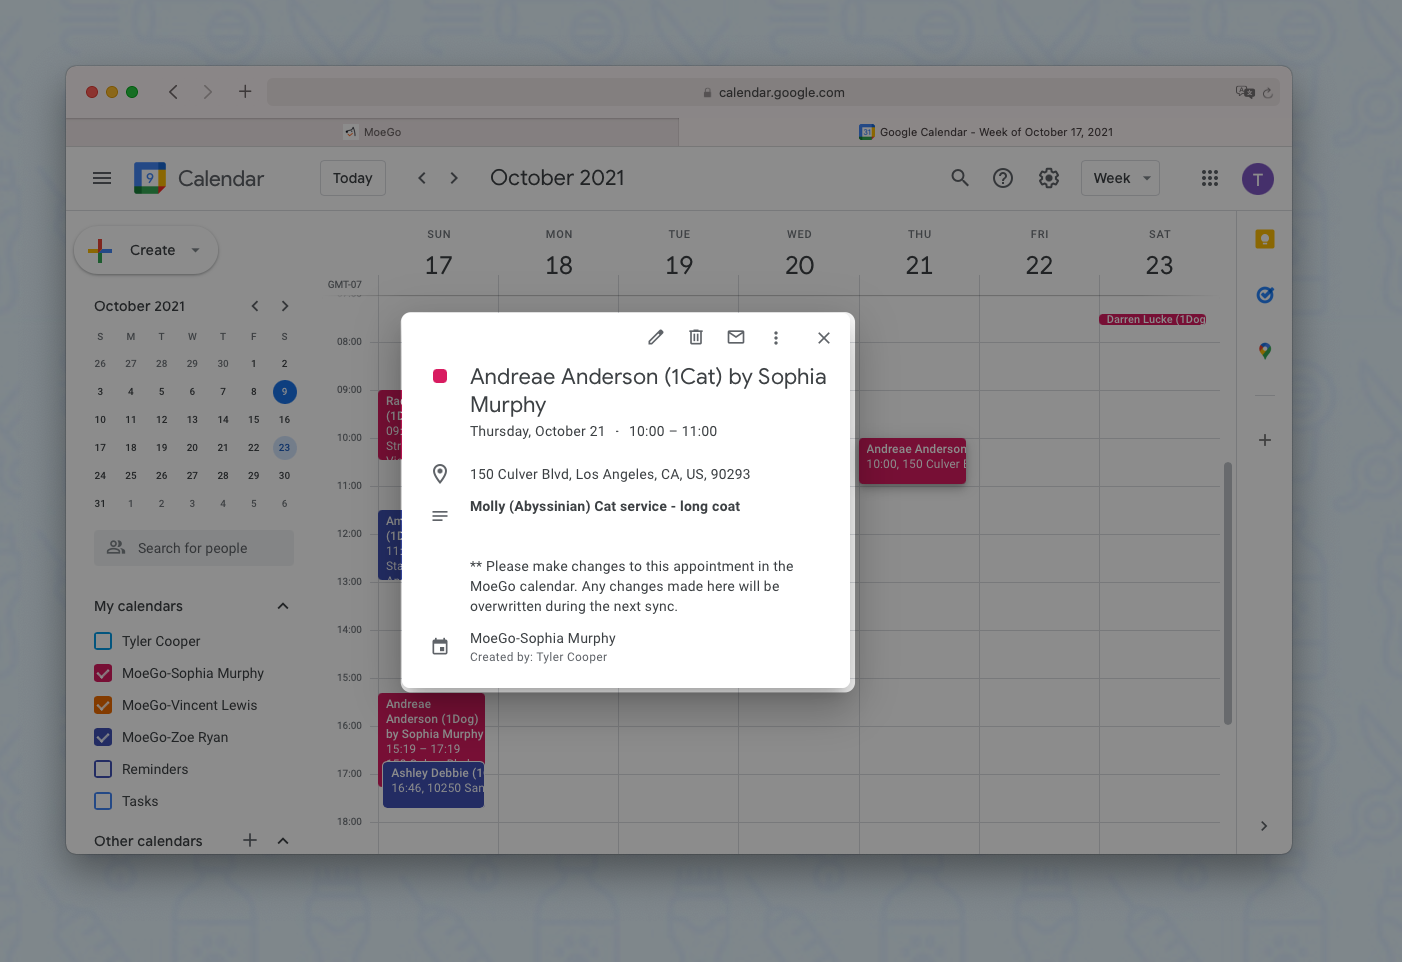Click the Google Calendar logo
1402x962 pixels.
click(x=150, y=178)
